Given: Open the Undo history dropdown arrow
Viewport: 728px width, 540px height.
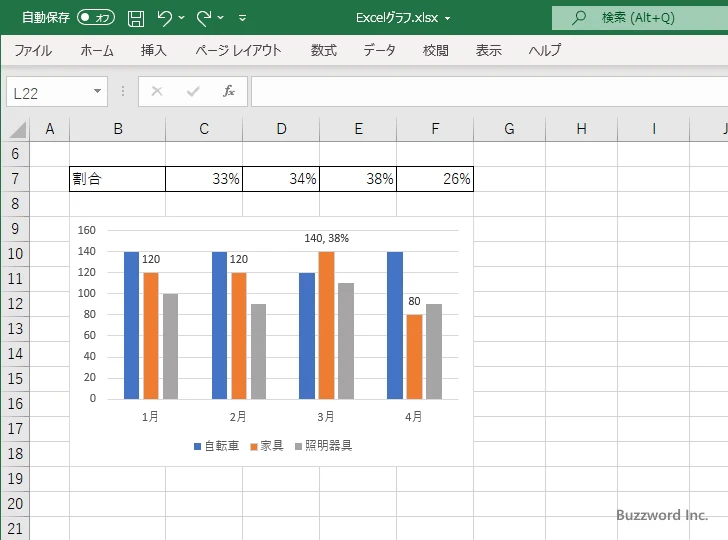Looking at the screenshot, I should pos(182,18).
